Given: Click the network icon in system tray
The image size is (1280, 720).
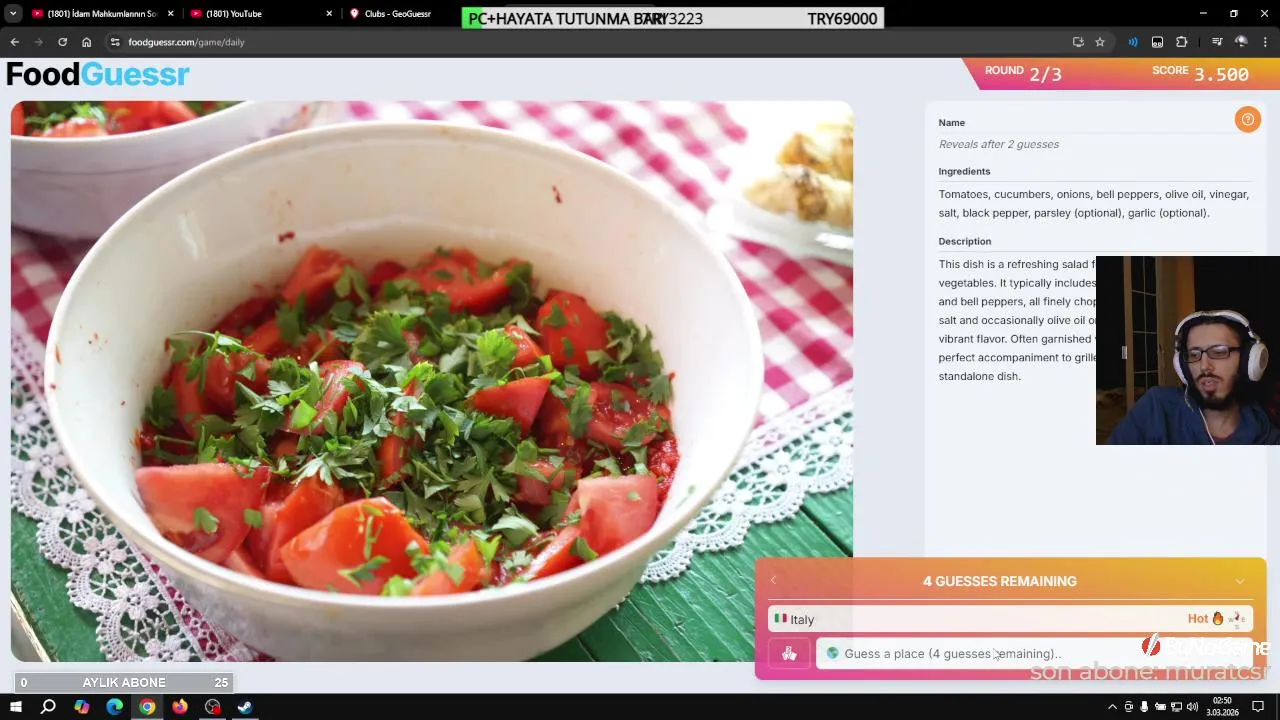Looking at the screenshot, I should (1176, 707).
